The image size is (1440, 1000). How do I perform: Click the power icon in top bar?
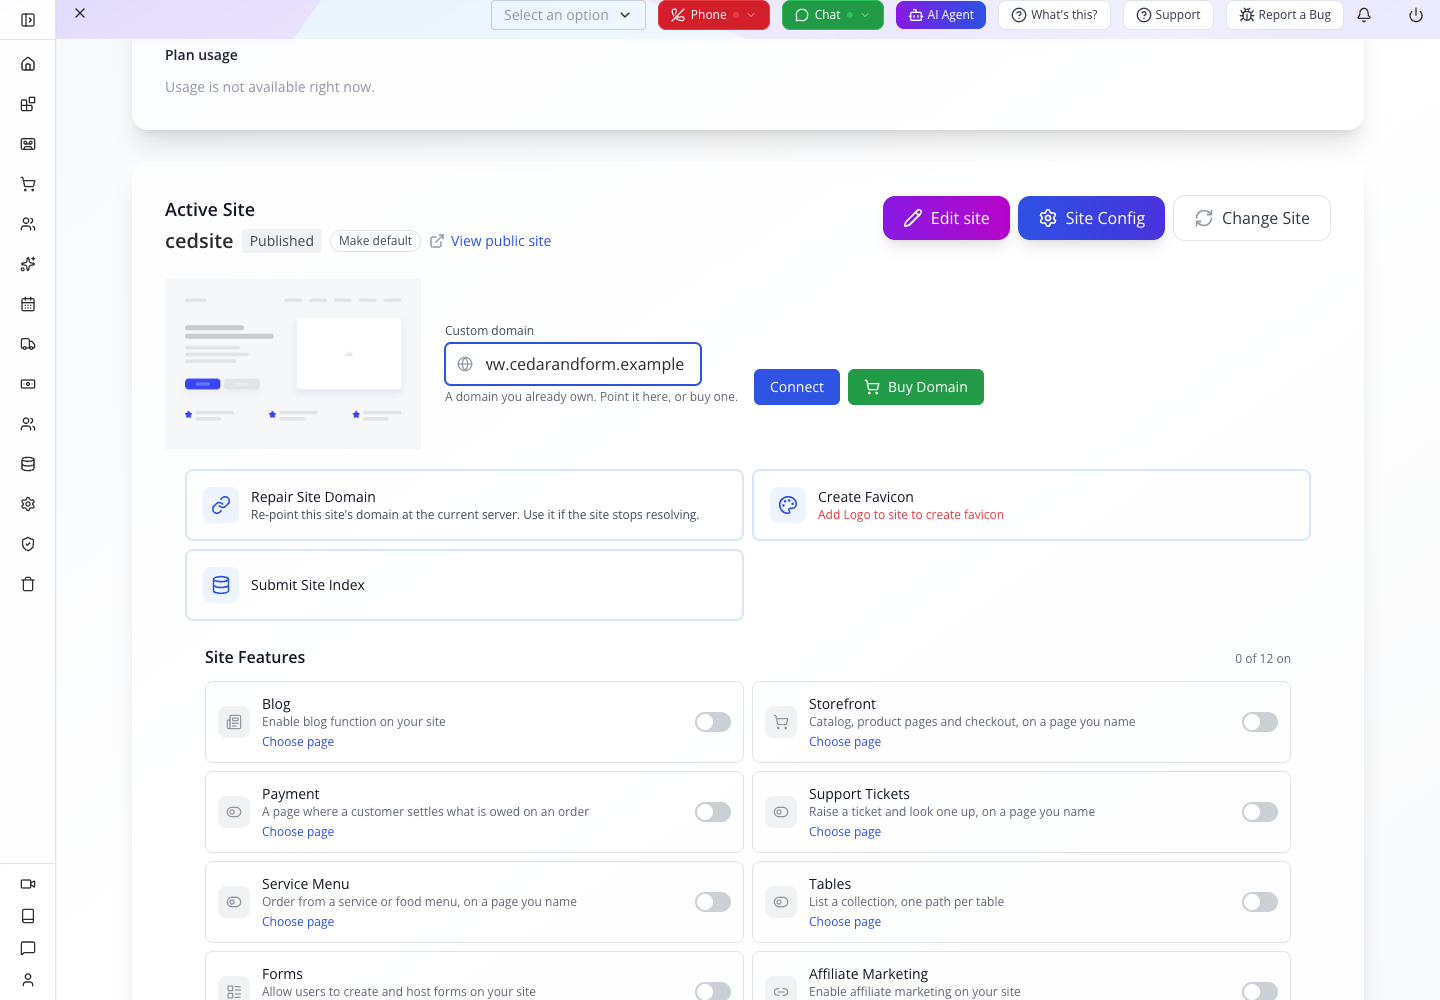pyautogui.click(x=1416, y=15)
